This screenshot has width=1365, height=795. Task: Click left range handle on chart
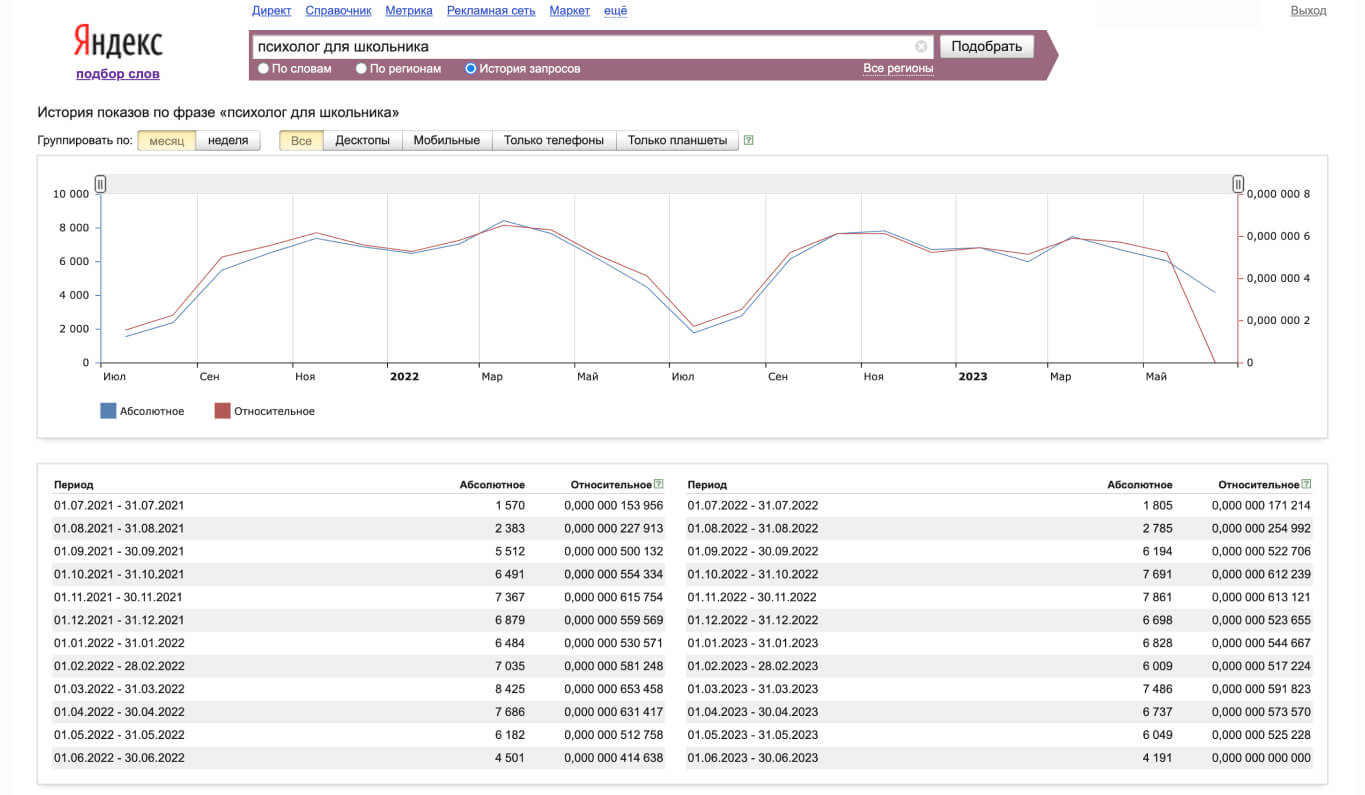[x=100, y=184]
